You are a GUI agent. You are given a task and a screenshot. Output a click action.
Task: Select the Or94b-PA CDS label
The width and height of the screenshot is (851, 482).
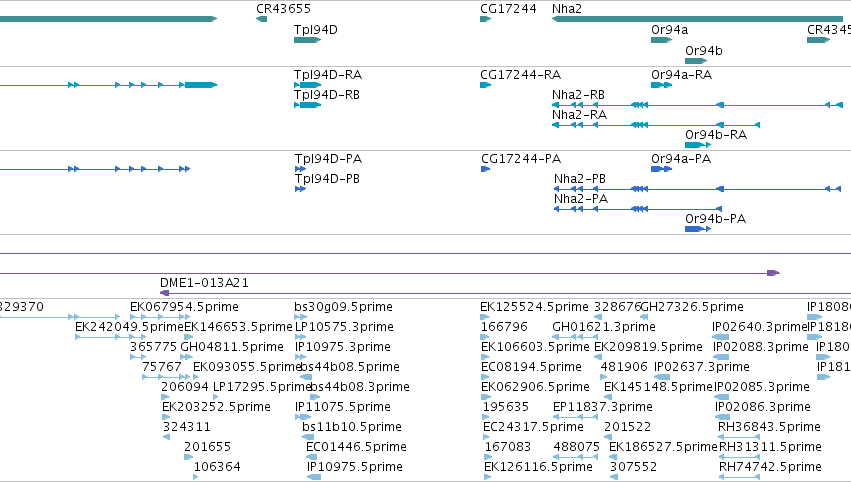coord(715,219)
